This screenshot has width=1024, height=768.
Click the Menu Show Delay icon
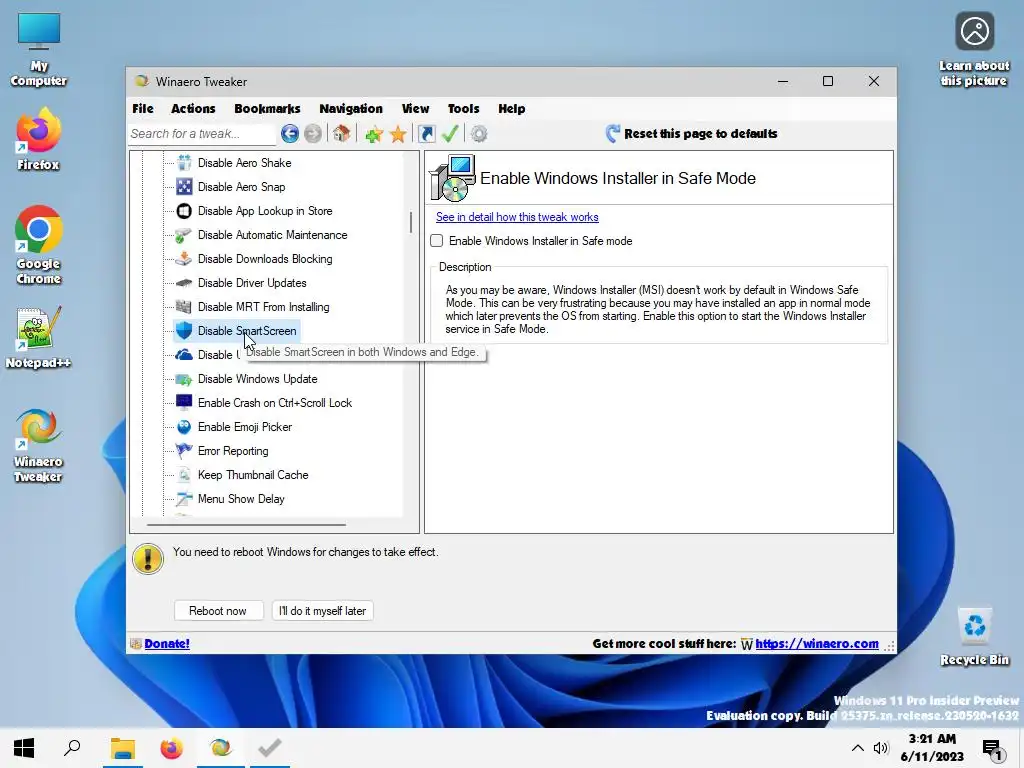pyautogui.click(x=184, y=499)
